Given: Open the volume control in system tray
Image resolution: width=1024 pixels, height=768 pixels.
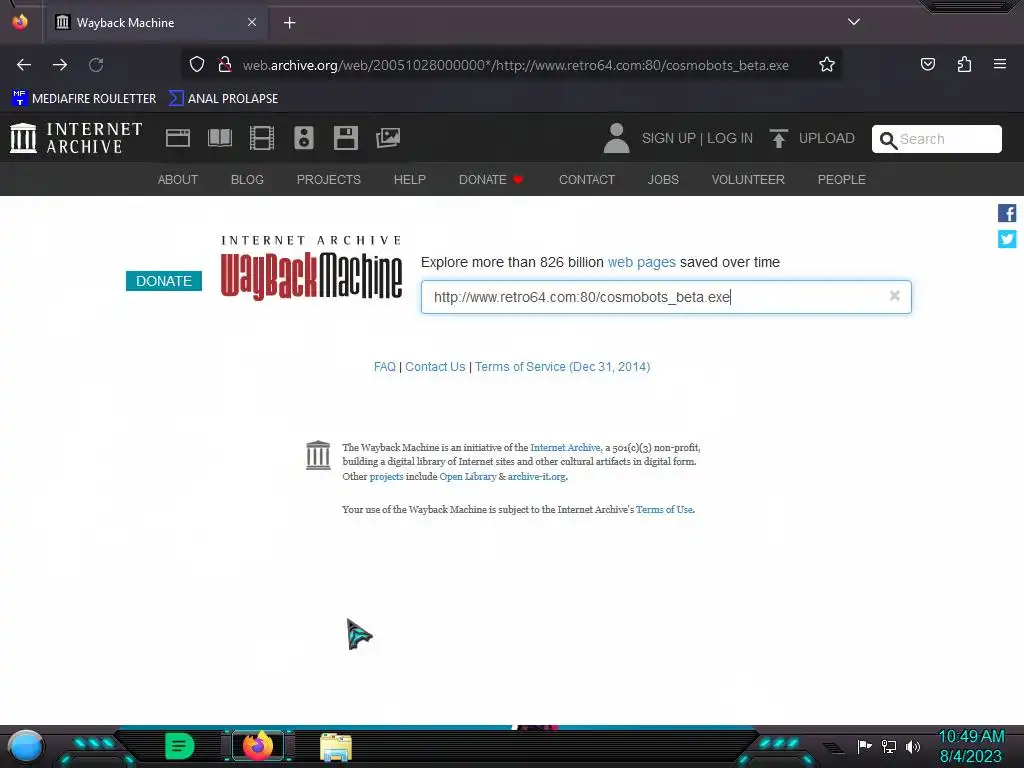Looking at the screenshot, I should pos(913,746).
